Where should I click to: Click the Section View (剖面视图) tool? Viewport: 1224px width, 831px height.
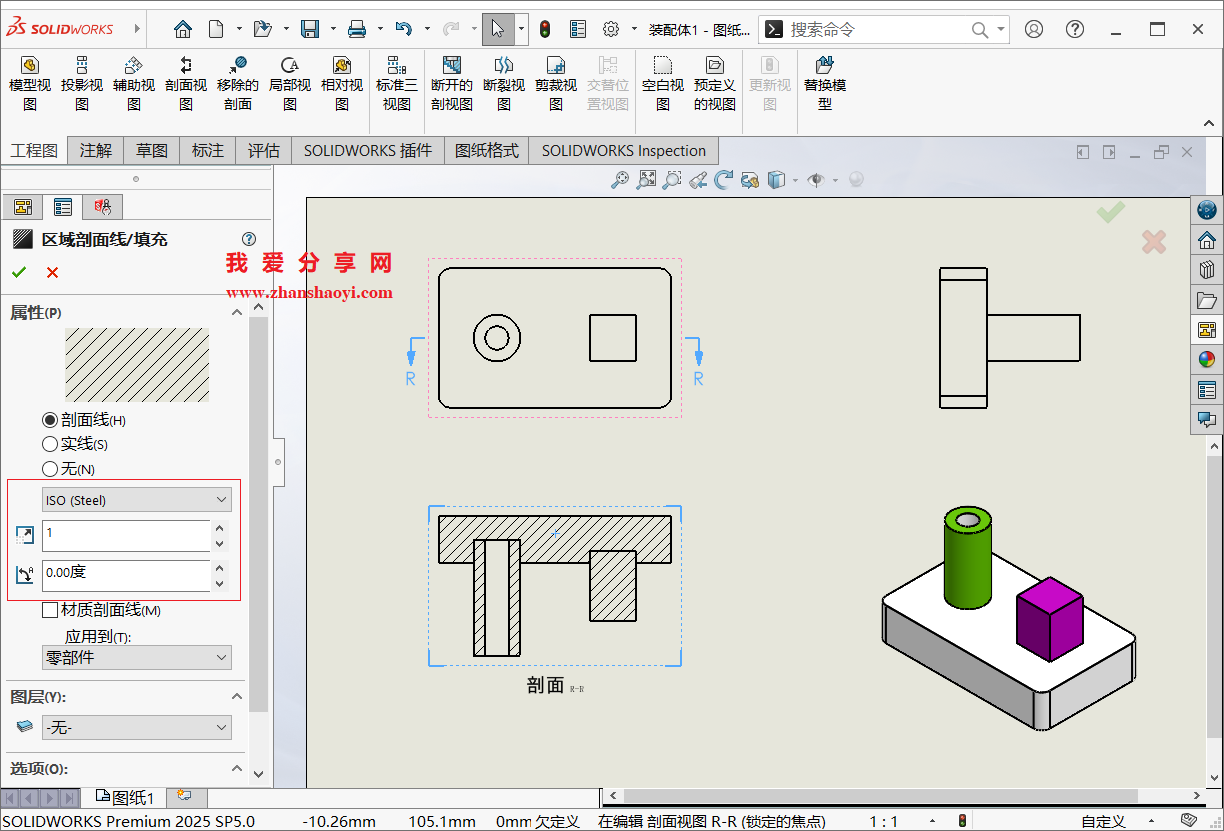click(186, 83)
